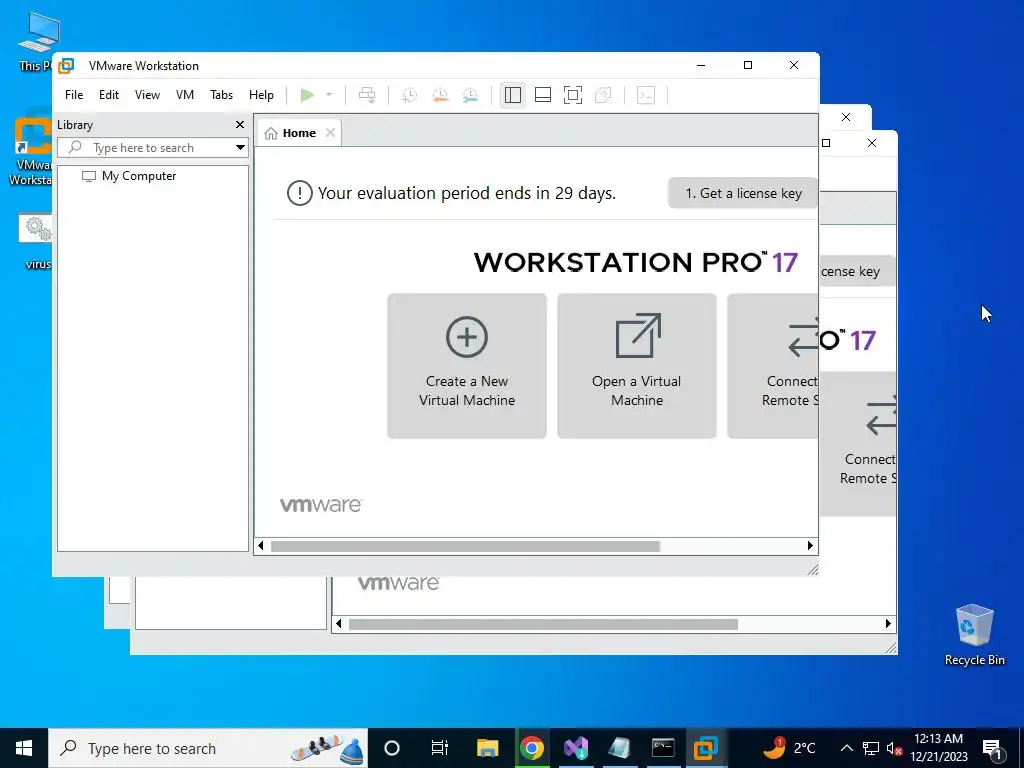Click the scrollbar left arrow in front window
Viewport: 1024px width, 768px height.
[x=261, y=546]
